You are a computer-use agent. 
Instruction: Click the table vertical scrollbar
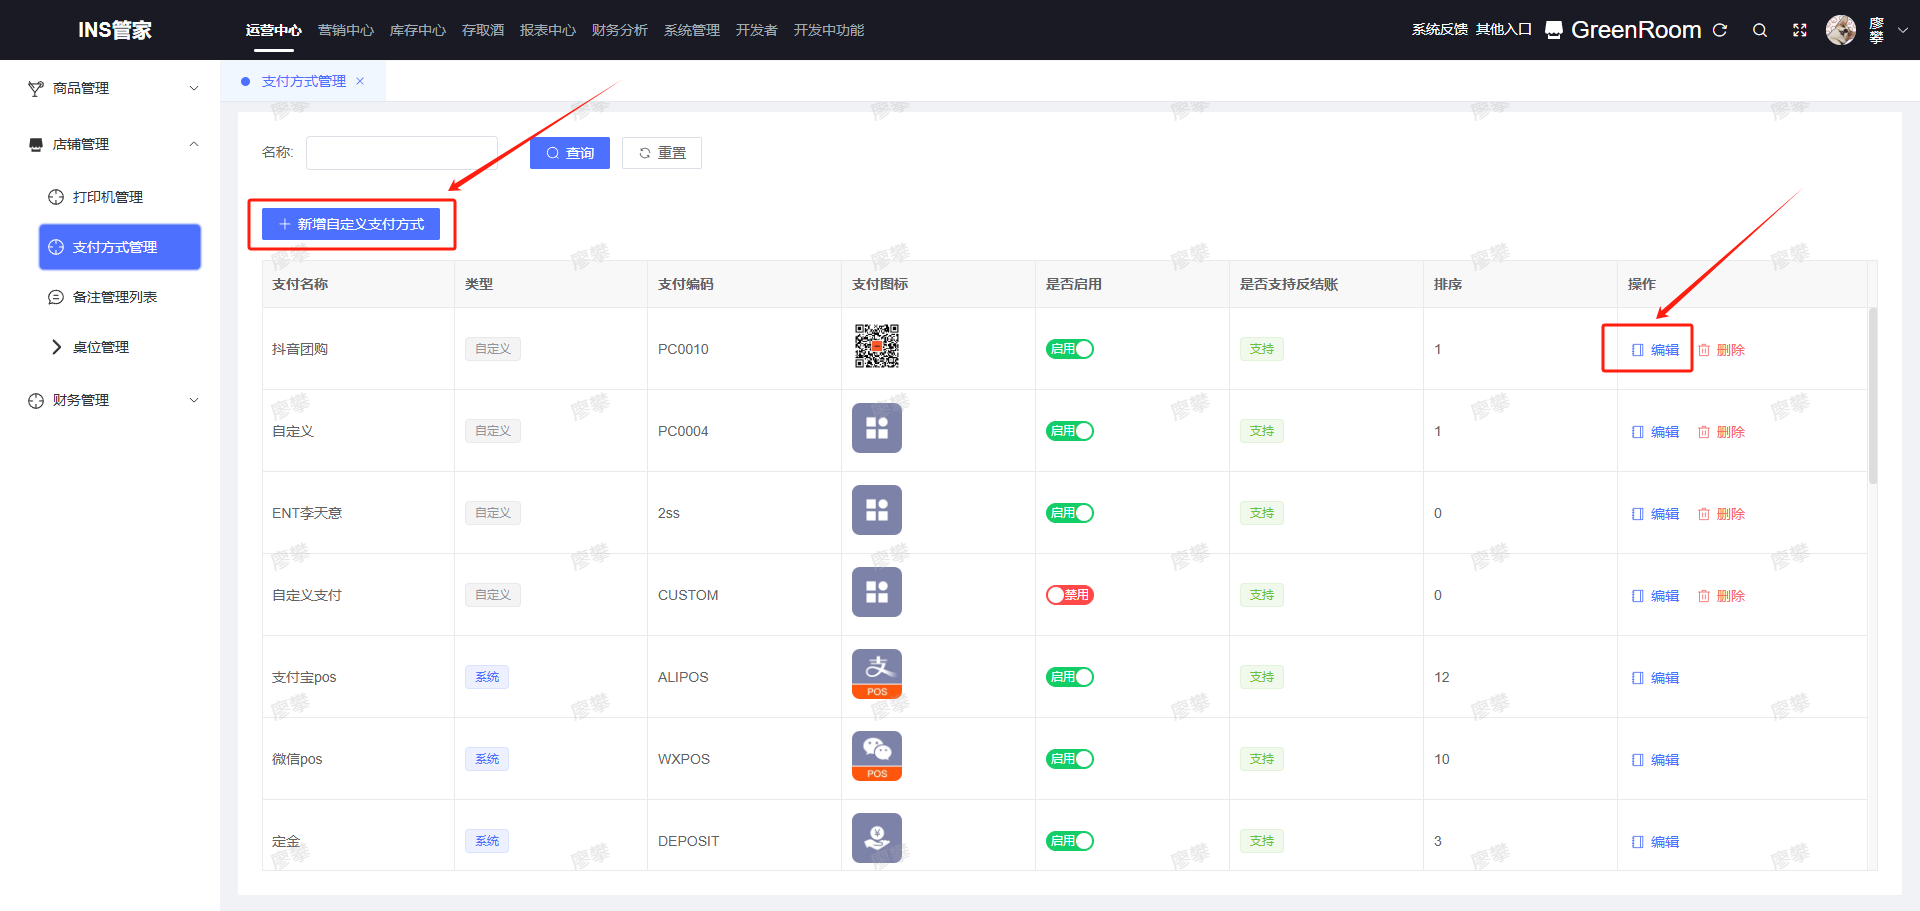pyautogui.click(x=1873, y=396)
